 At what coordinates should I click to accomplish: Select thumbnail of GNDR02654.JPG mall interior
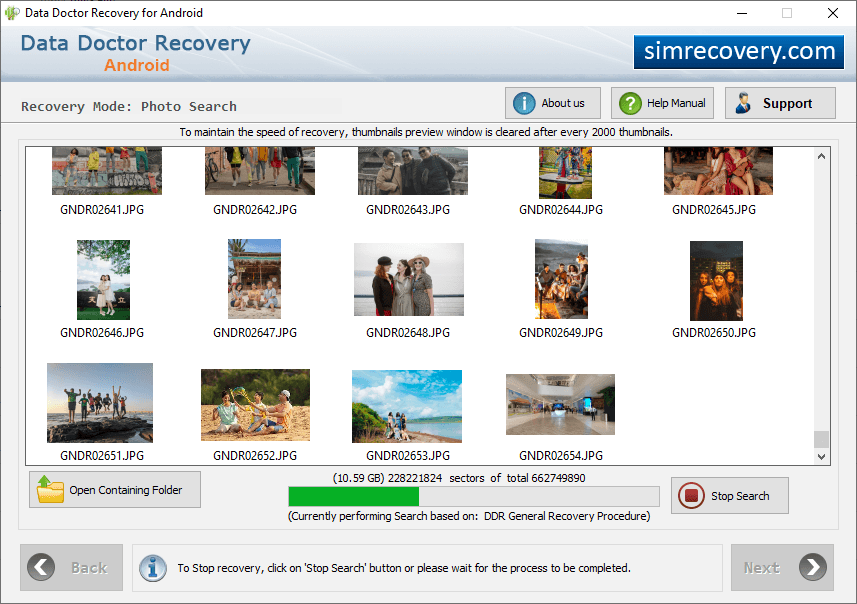coord(560,404)
